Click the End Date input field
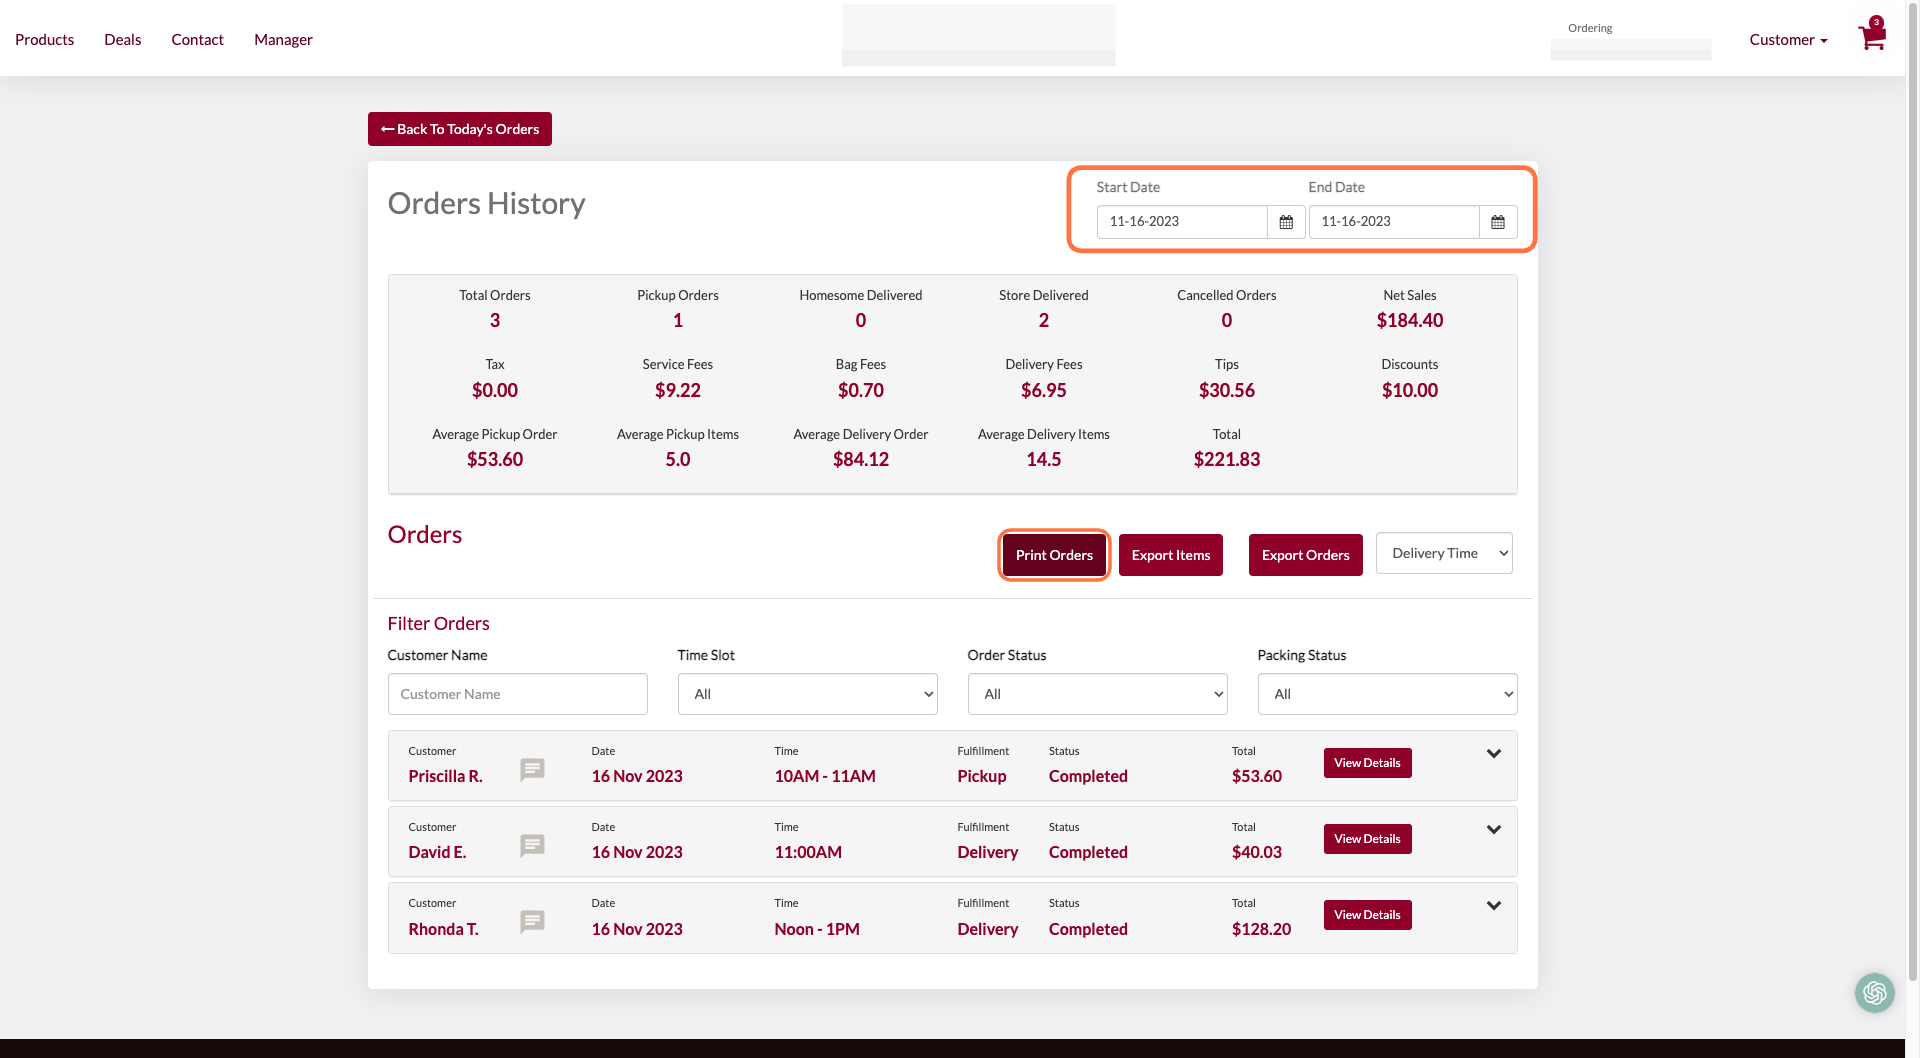The image size is (1920, 1058). pos(1394,222)
